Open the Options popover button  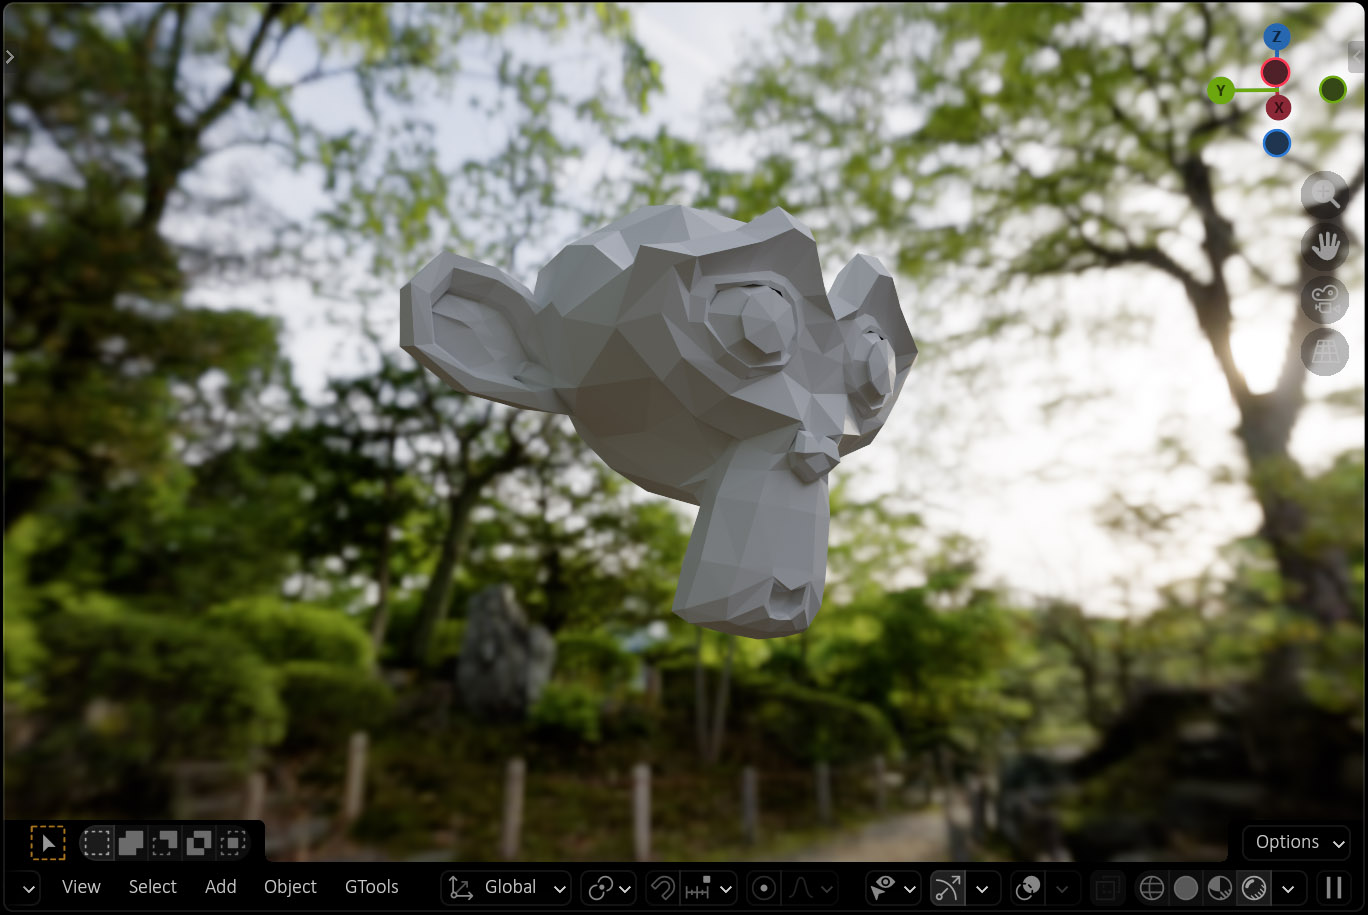coord(1296,842)
